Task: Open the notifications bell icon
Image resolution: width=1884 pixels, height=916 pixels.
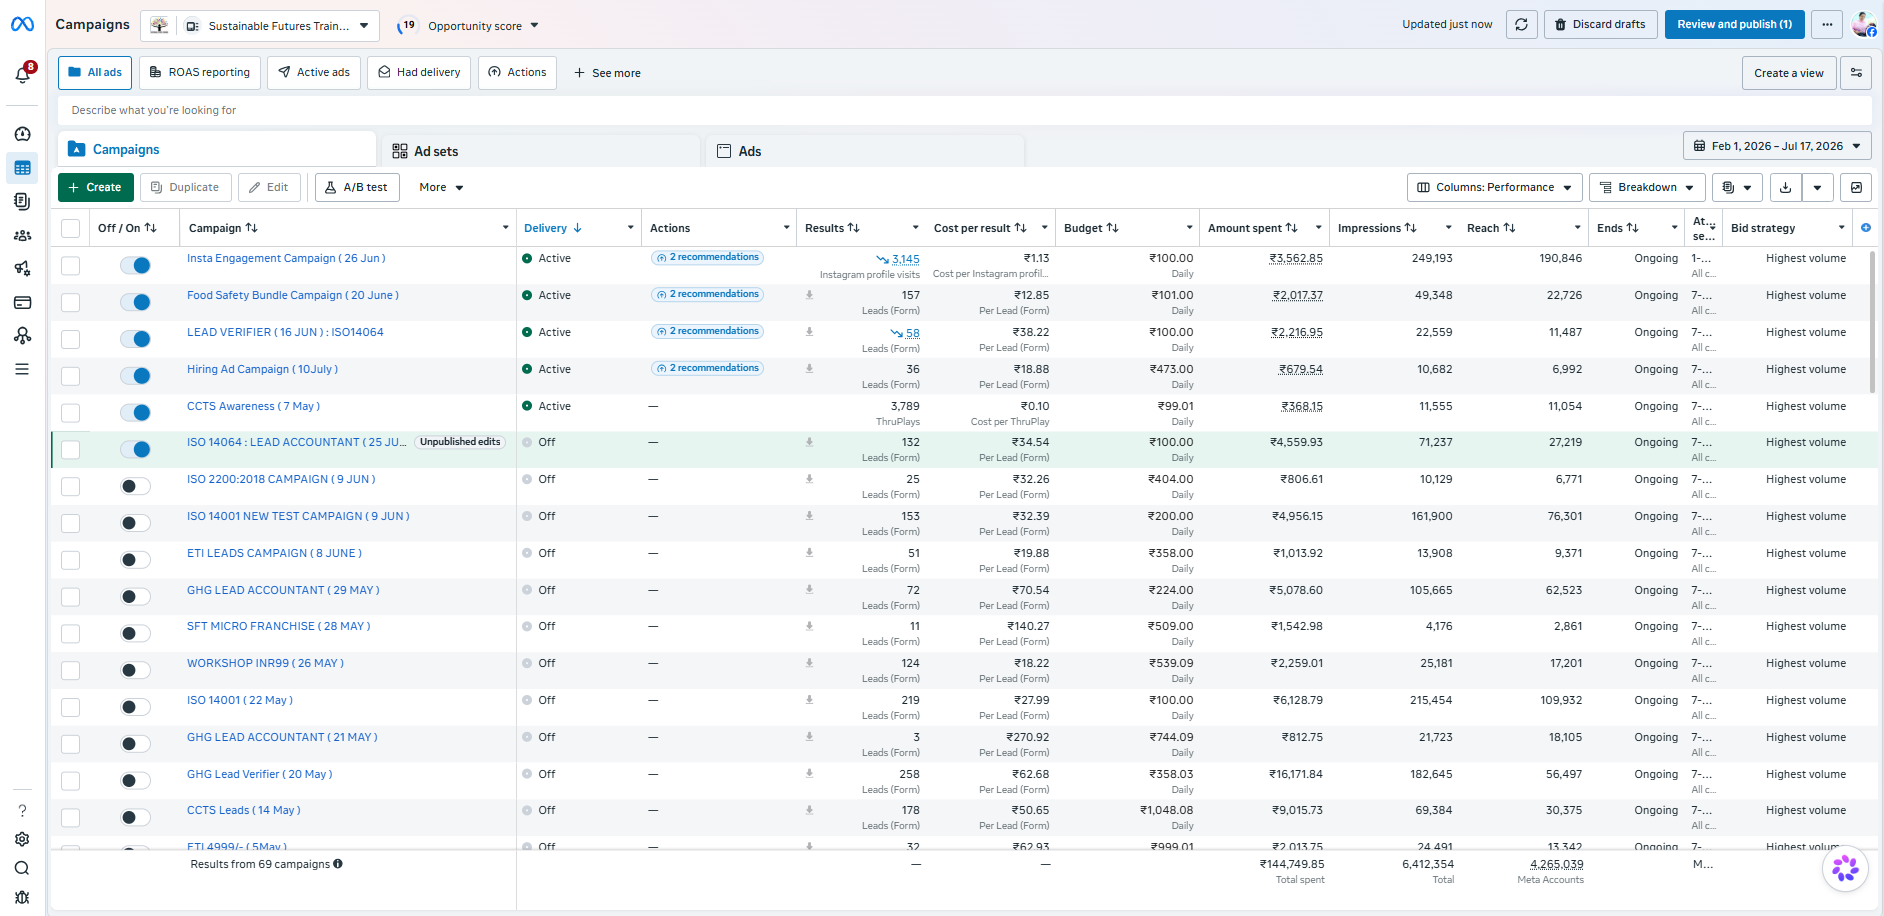Action: coord(23,74)
